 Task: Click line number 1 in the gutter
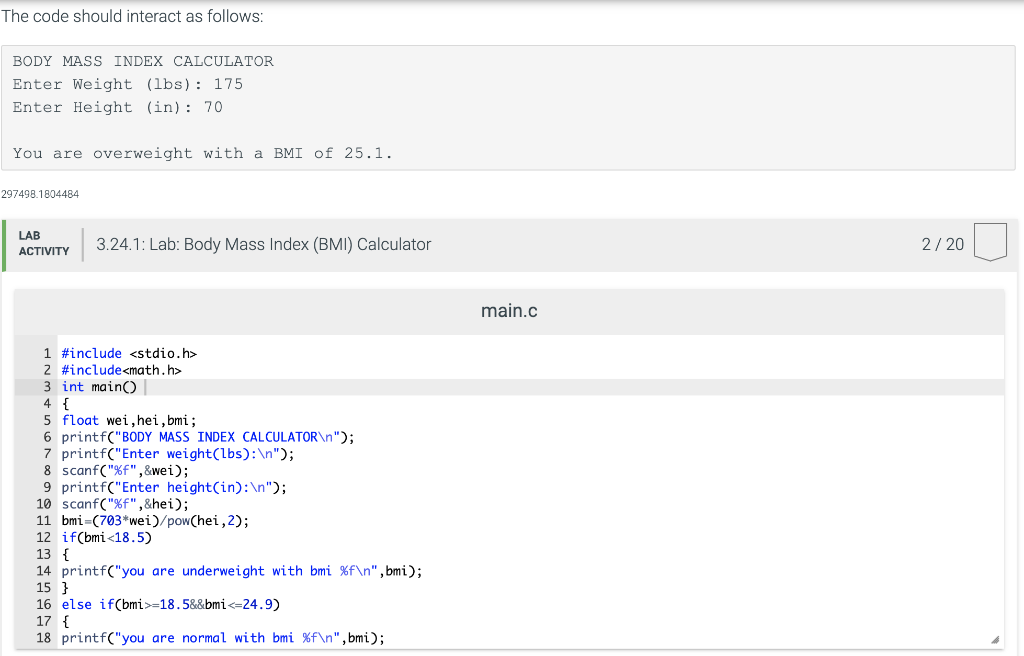point(45,353)
